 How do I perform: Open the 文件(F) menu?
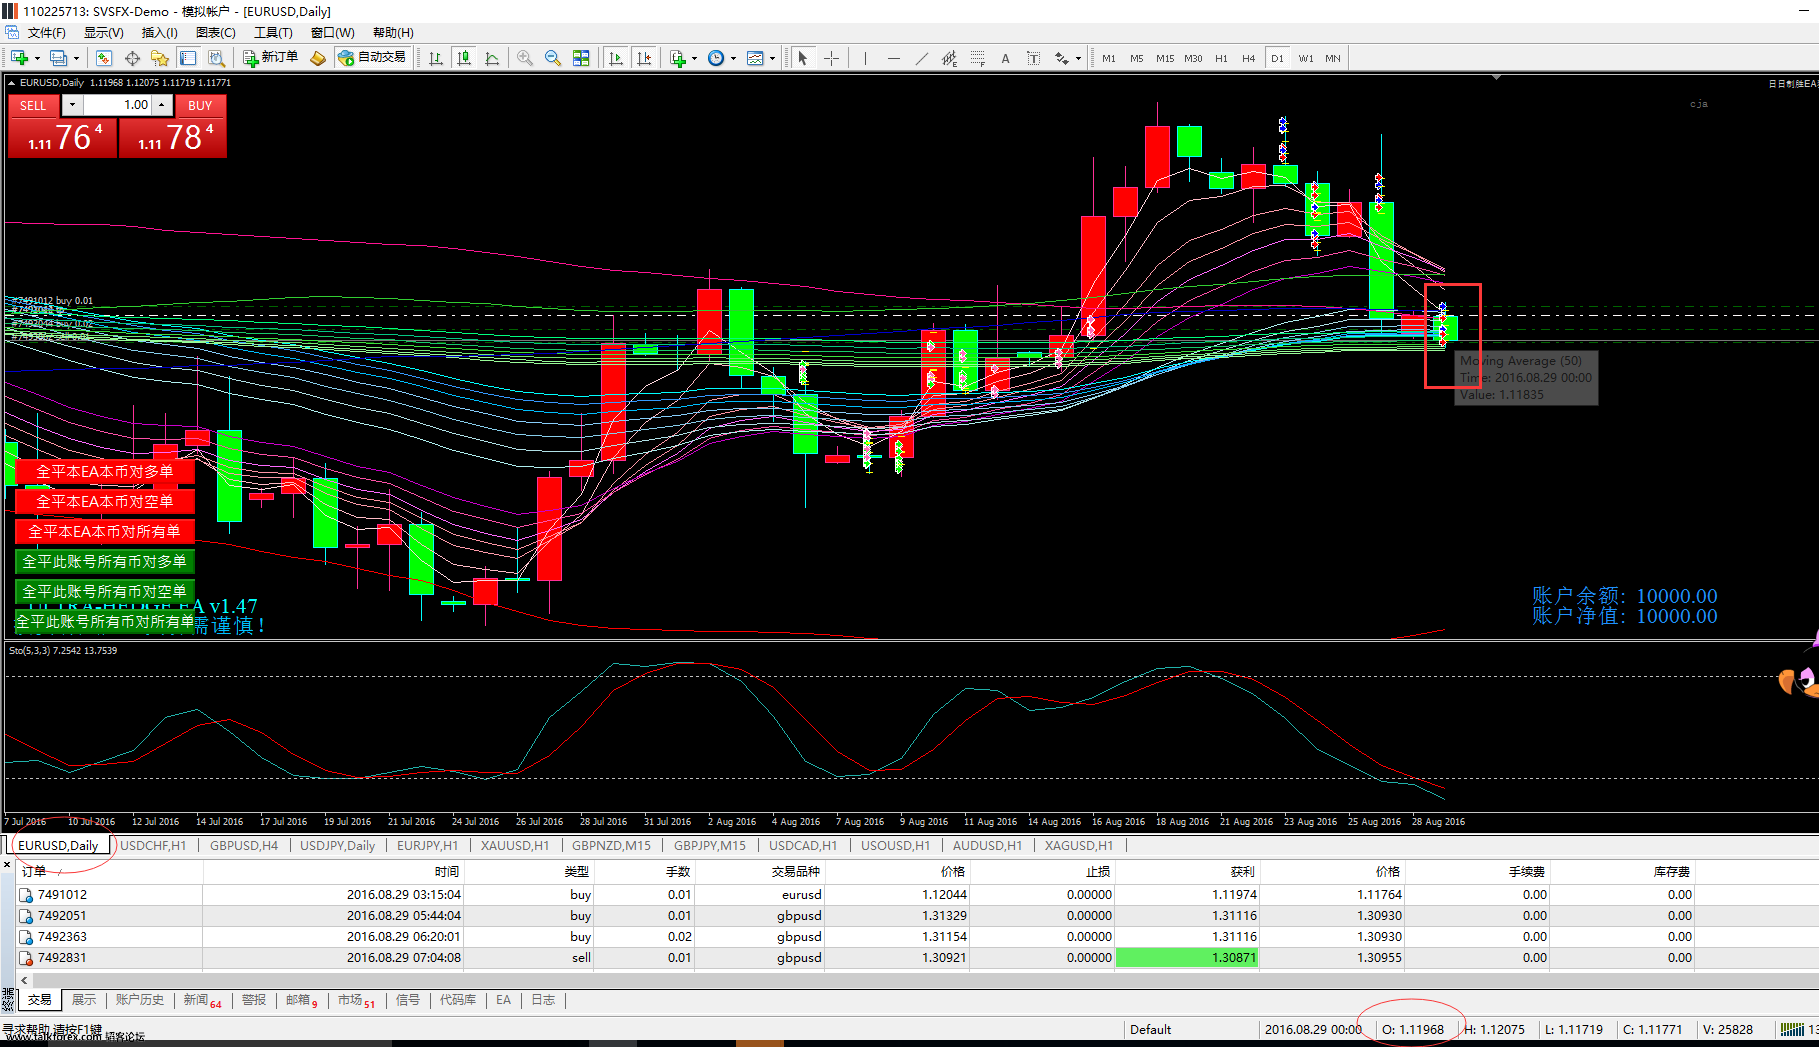click(46, 33)
